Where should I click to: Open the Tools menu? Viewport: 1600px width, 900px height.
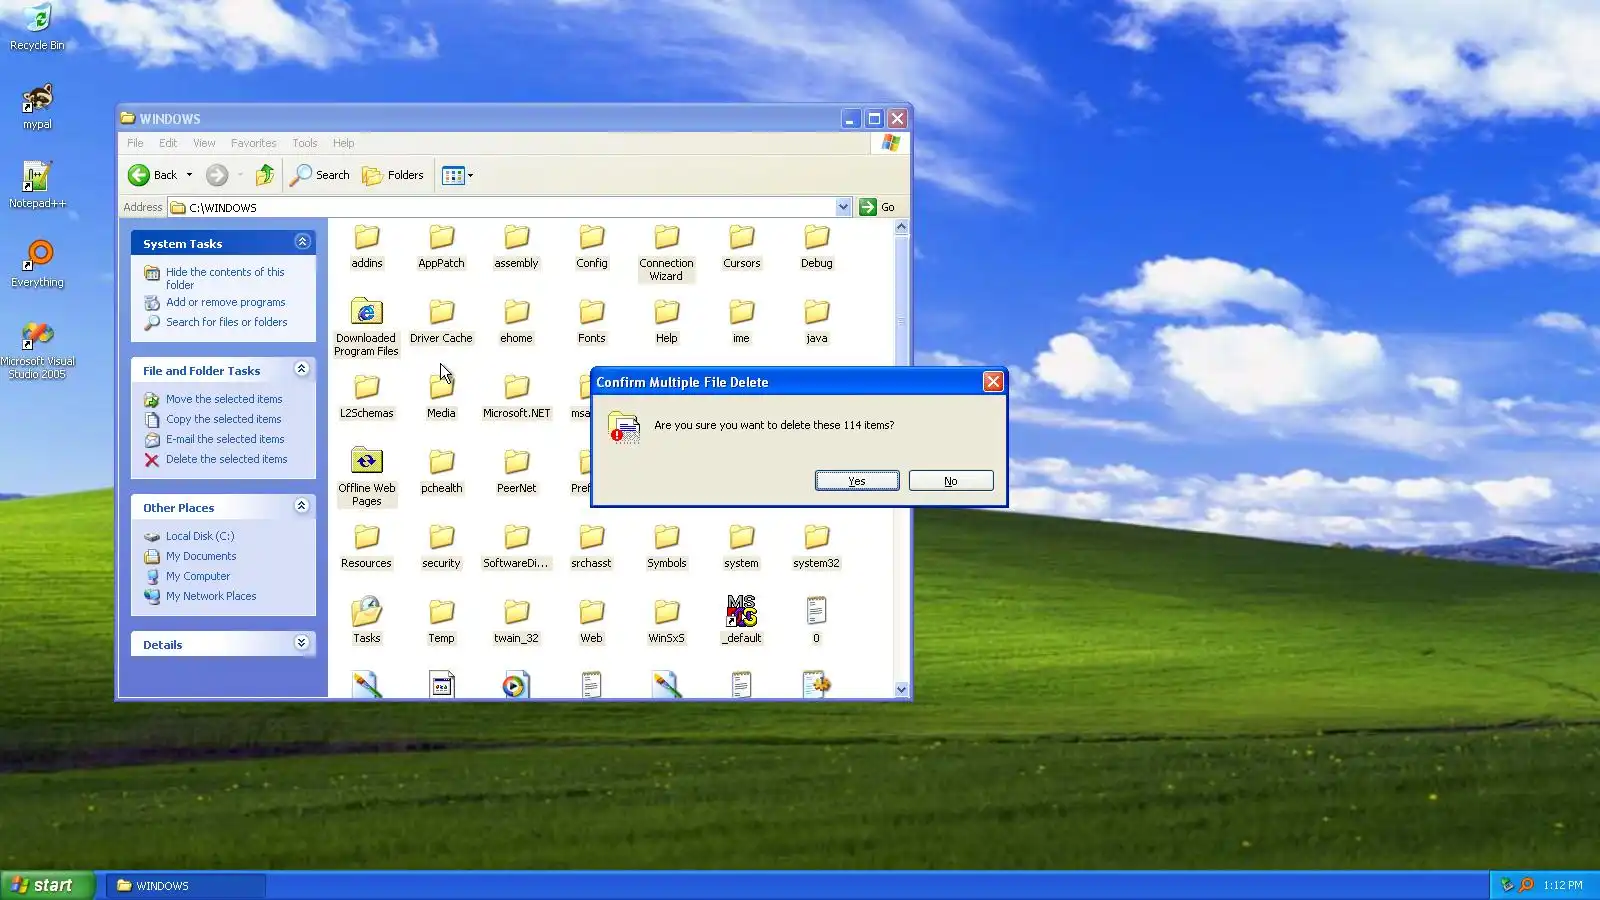click(x=305, y=143)
